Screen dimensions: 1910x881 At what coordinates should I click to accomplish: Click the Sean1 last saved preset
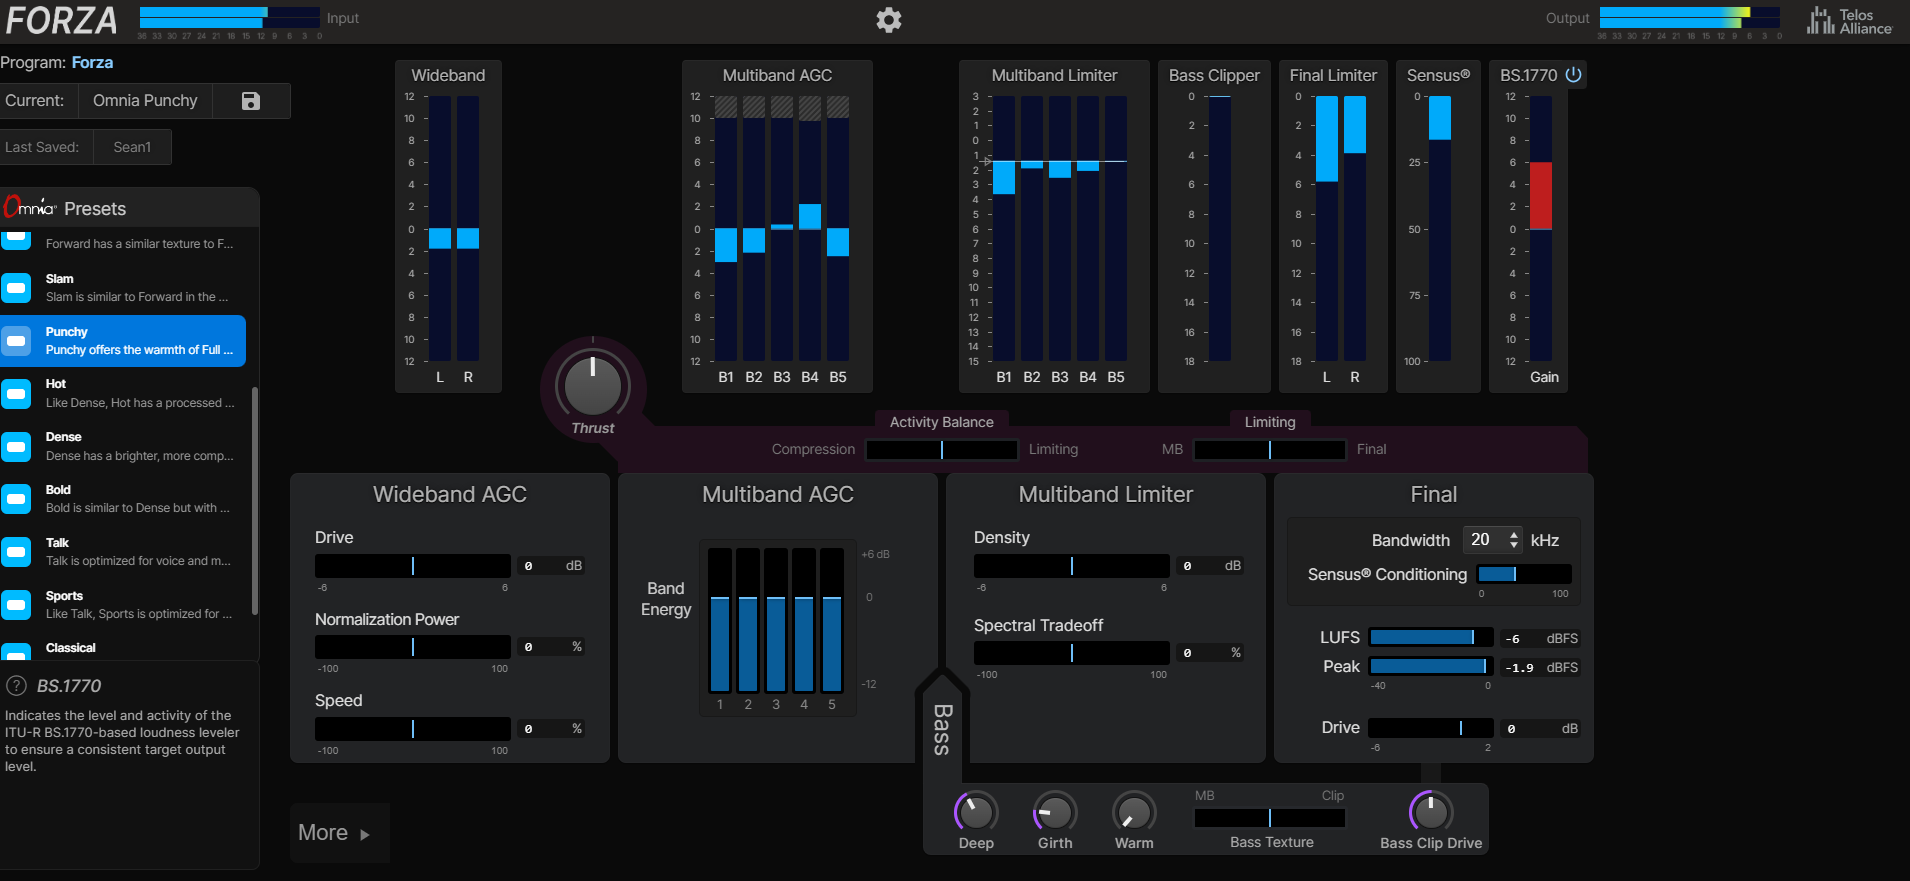pyautogui.click(x=132, y=147)
